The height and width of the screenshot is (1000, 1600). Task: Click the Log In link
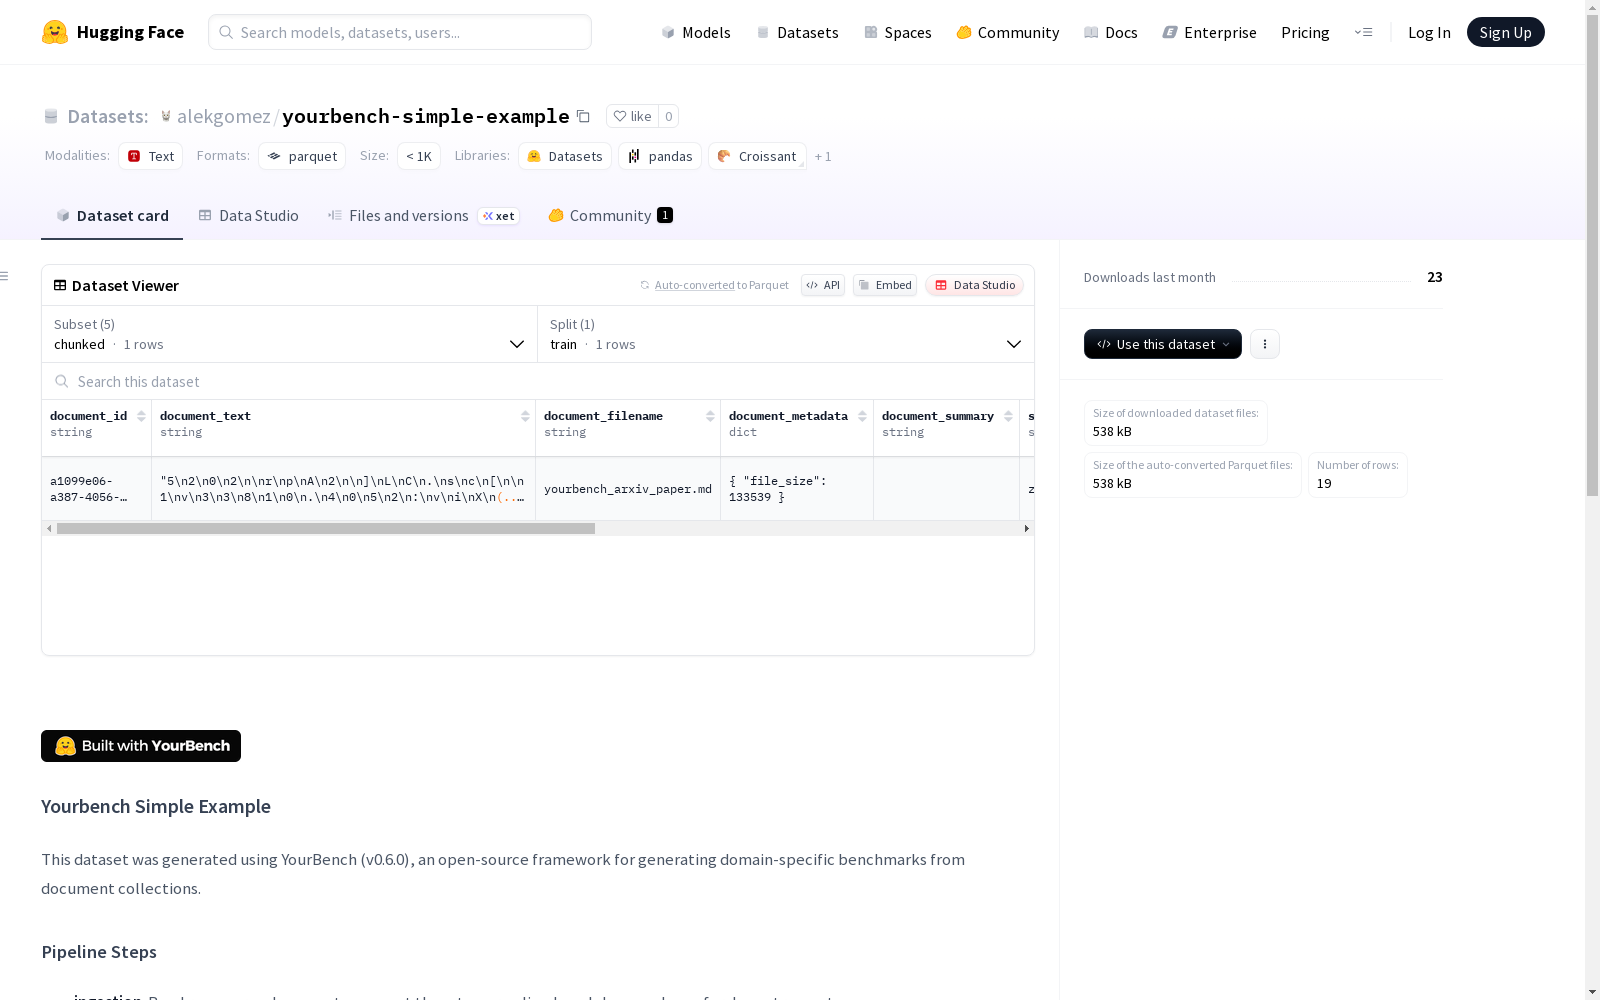tap(1429, 32)
